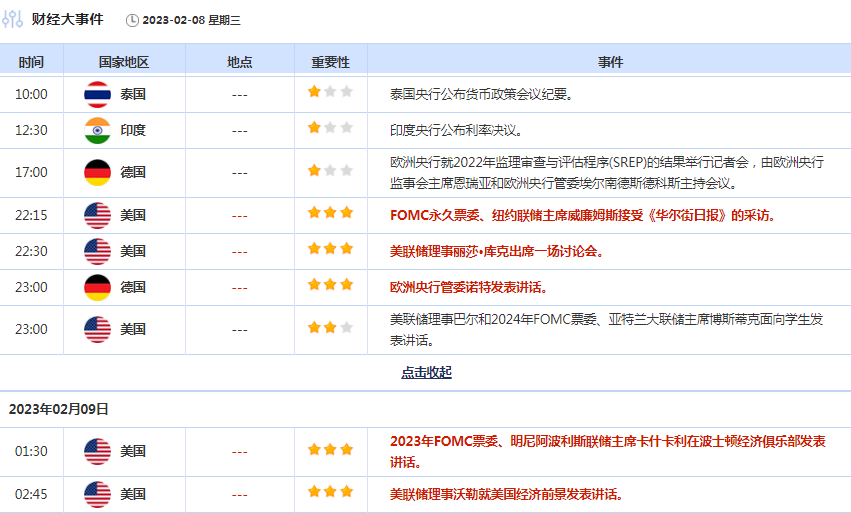This screenshot has width=851, height=513.
Task: Click the Thailand flag in the 10:00 row
Action: pyautogui.click(x=97, y=94)
